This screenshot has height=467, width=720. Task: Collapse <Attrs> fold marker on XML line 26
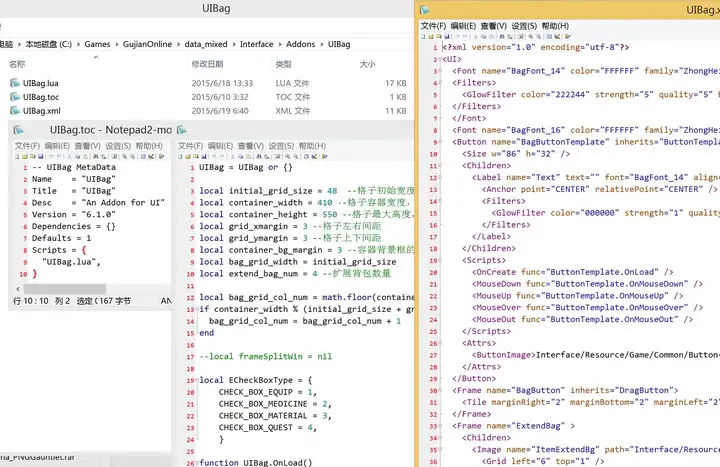[x=440, y=343]
